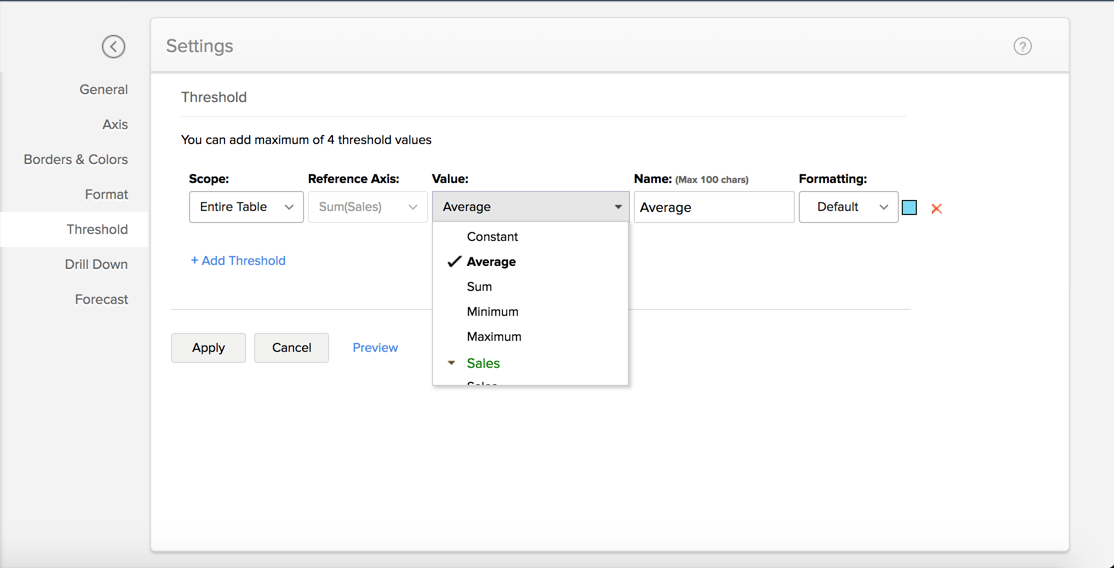Select Sum from the Value list
Viewport: 1114px width, 568px height.
[x=479, y=287]
